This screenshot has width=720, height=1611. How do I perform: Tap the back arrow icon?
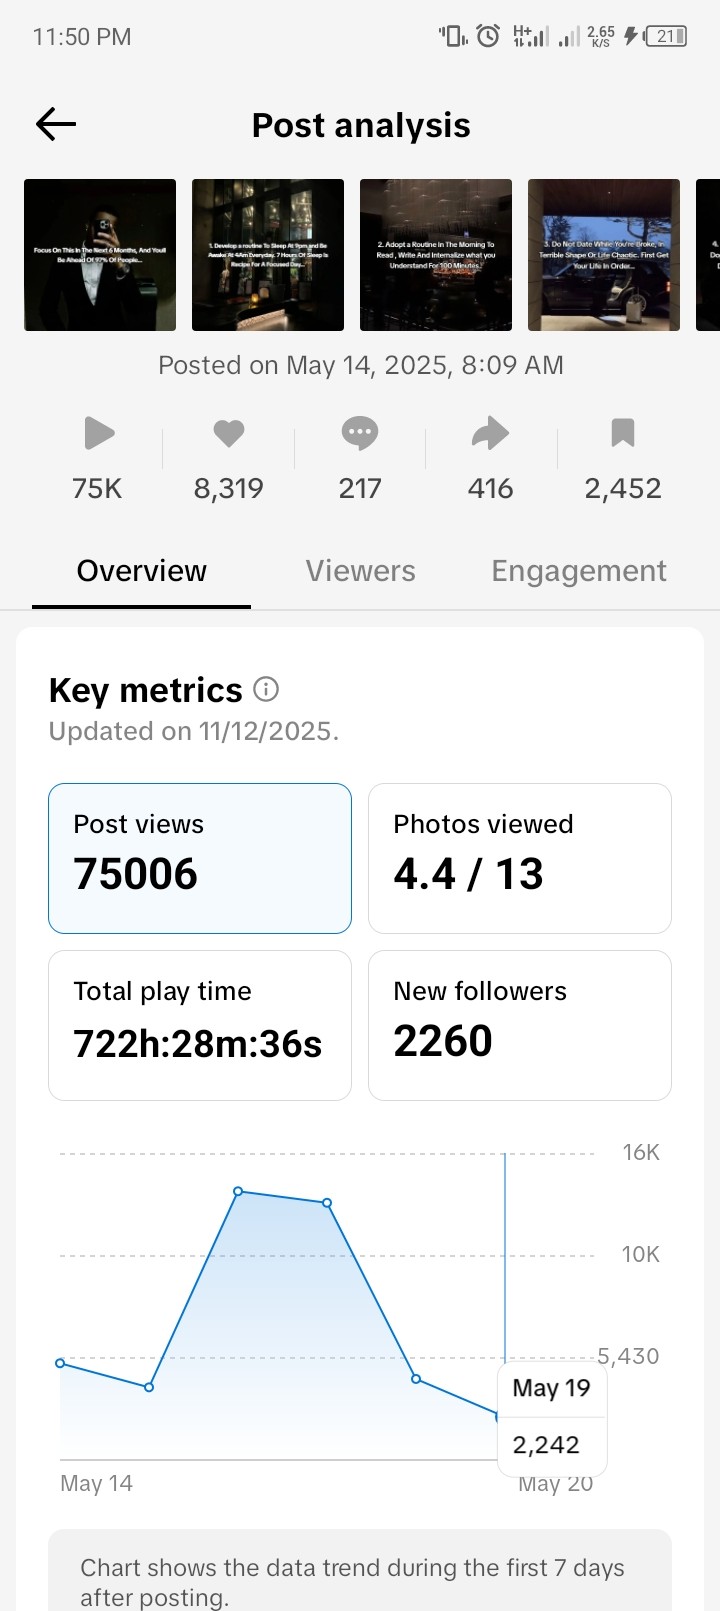coord(56,124)
